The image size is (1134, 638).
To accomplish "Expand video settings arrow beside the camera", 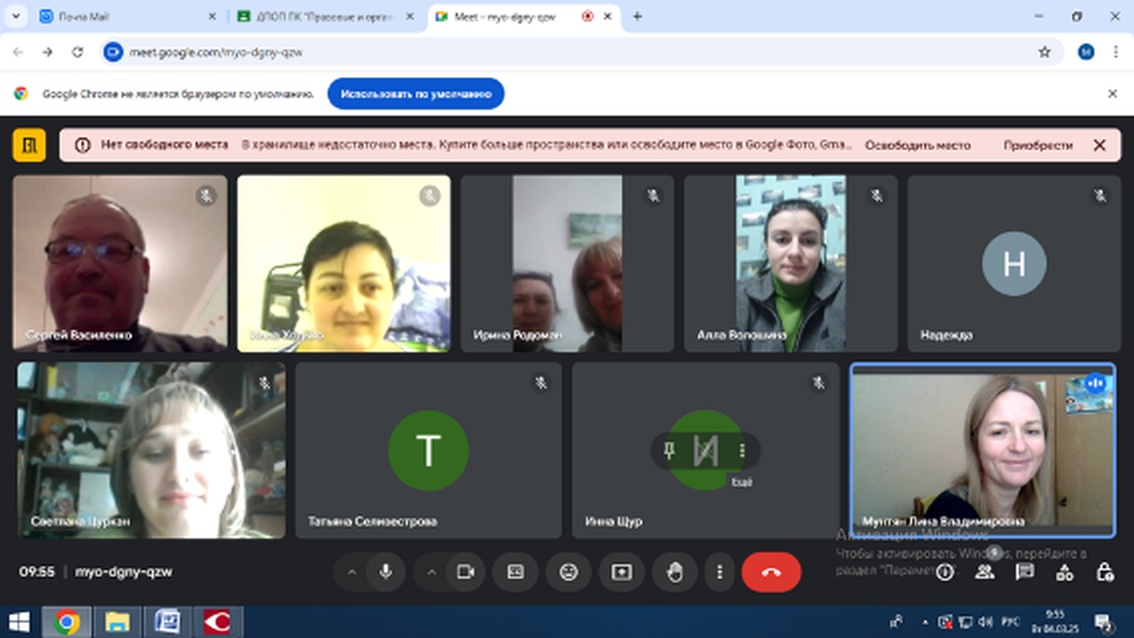I will pyautogui.click(x=432, y=572).
